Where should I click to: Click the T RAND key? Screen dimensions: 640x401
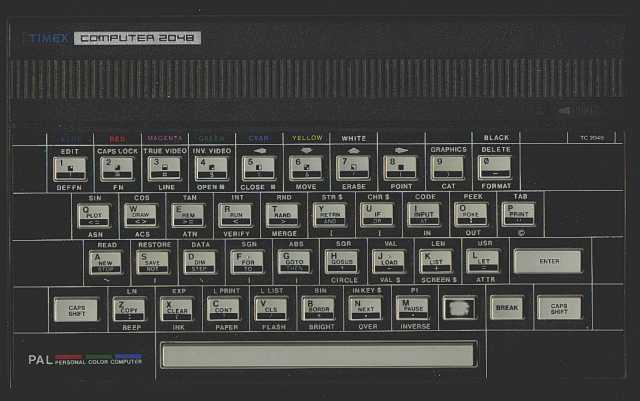pos(282,215)
